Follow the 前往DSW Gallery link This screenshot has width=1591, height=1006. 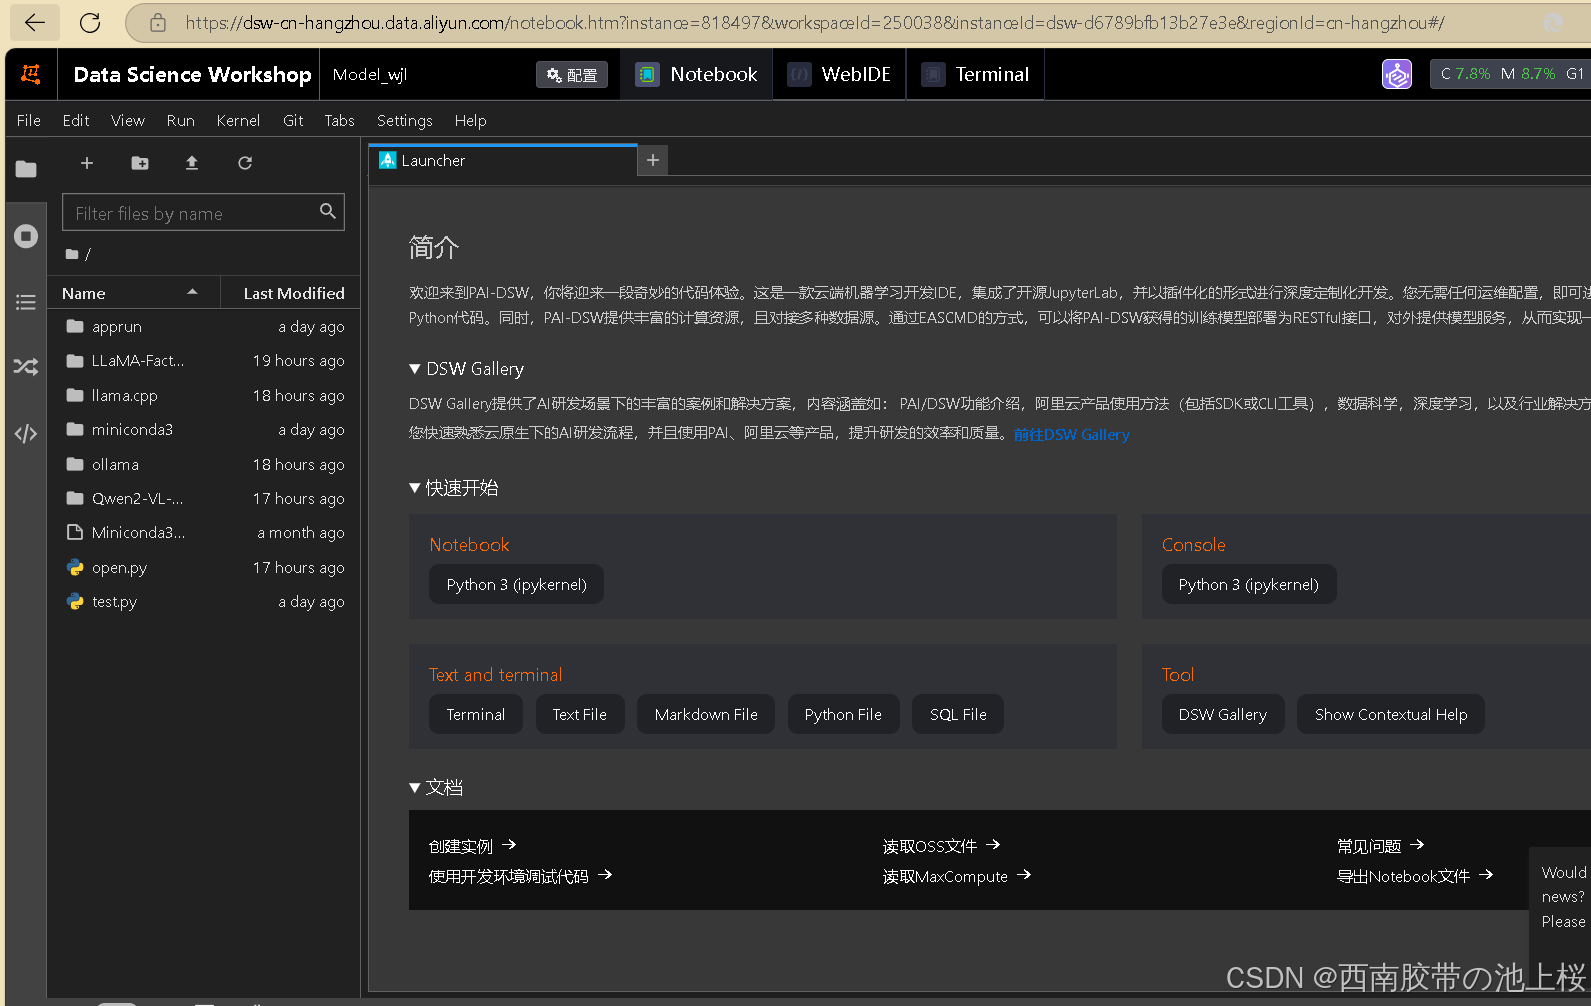click(1072, 434)
